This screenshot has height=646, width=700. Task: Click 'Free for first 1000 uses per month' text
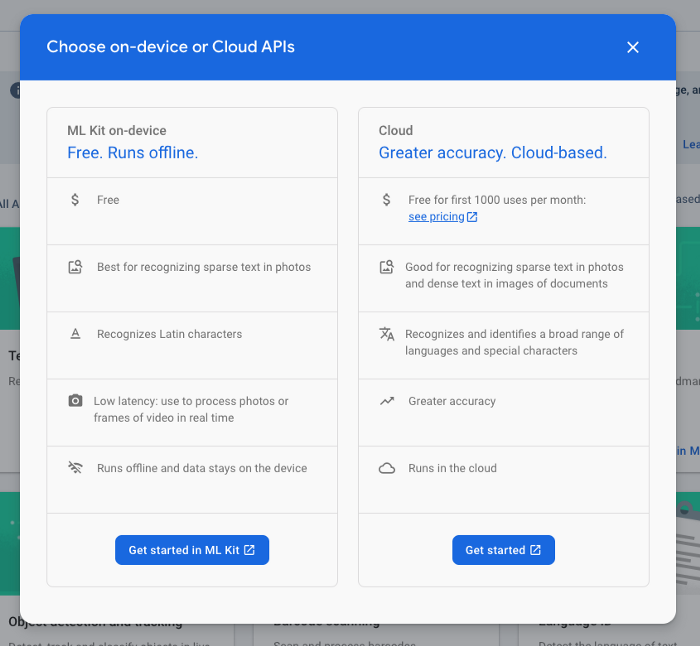coord(497,200)
